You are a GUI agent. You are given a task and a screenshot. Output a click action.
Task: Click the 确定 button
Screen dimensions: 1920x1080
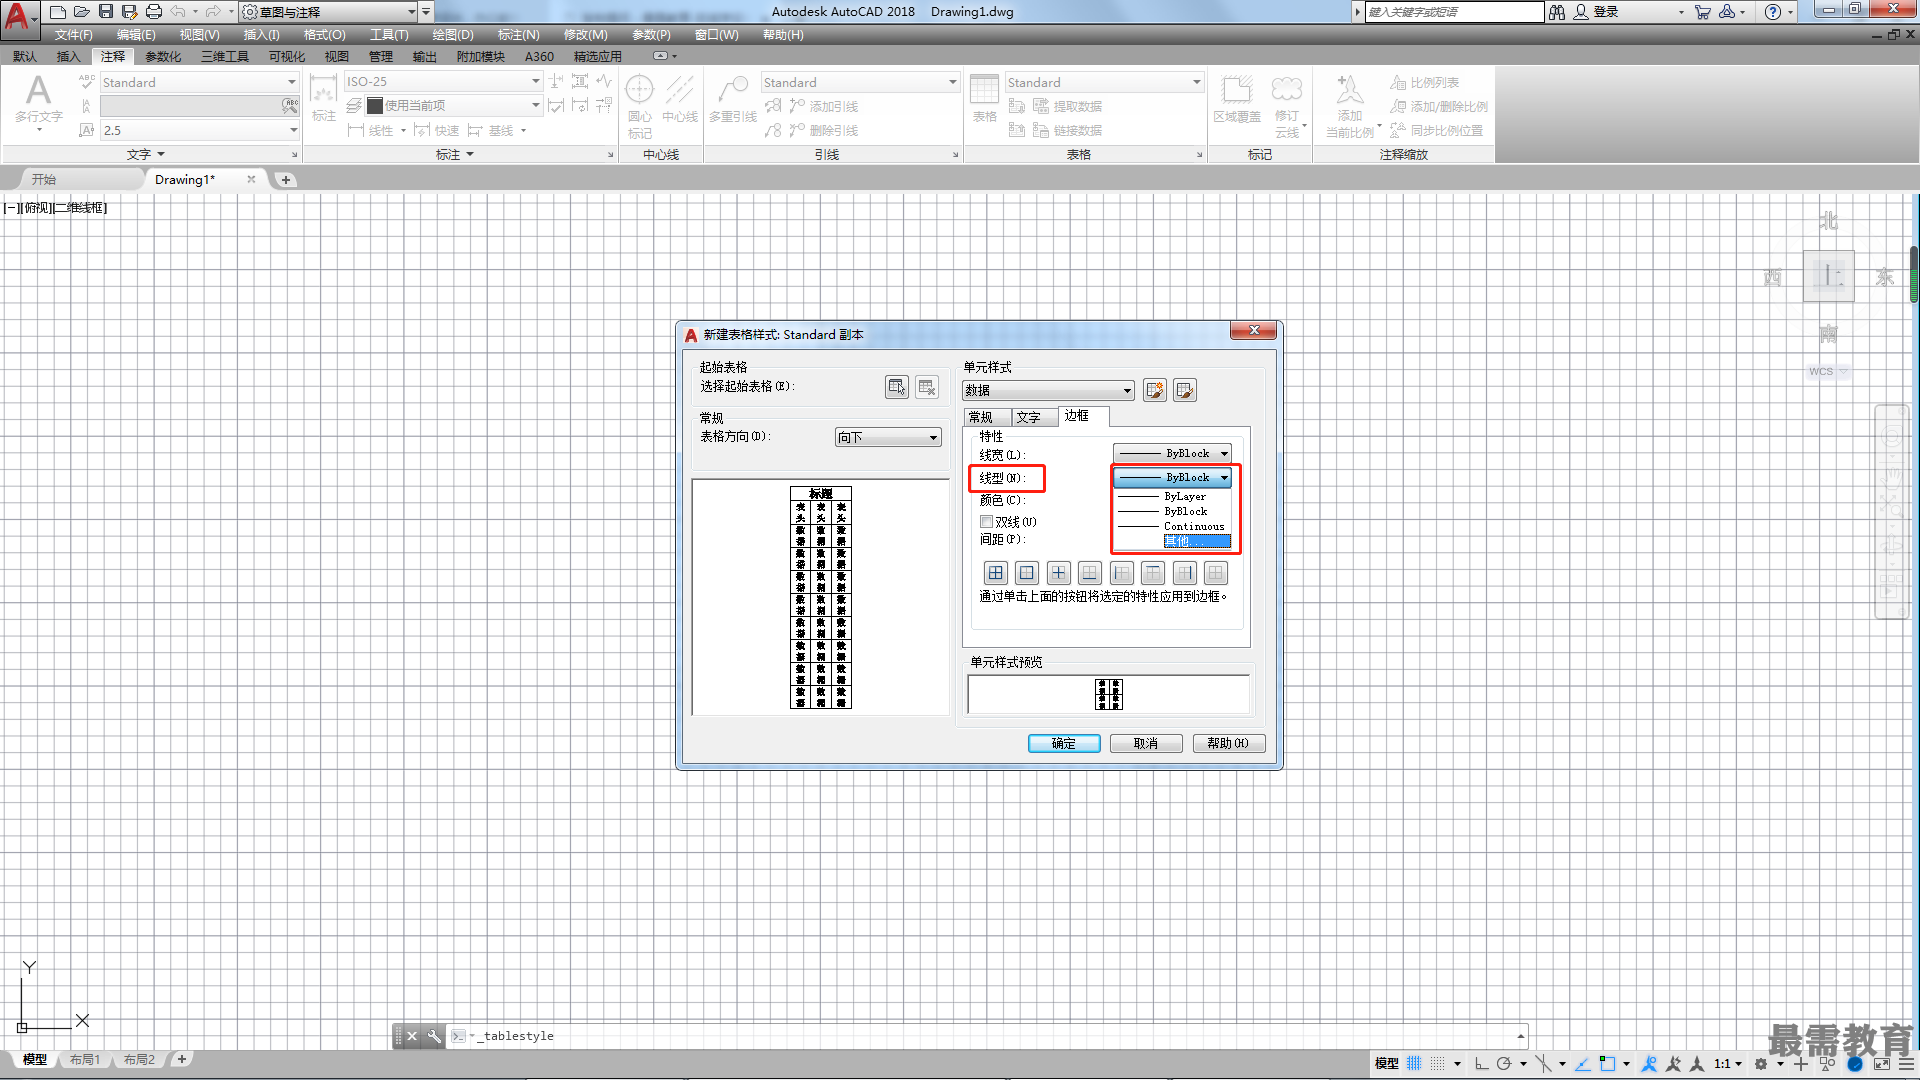pyautogui.click(x=1064, y=744)
